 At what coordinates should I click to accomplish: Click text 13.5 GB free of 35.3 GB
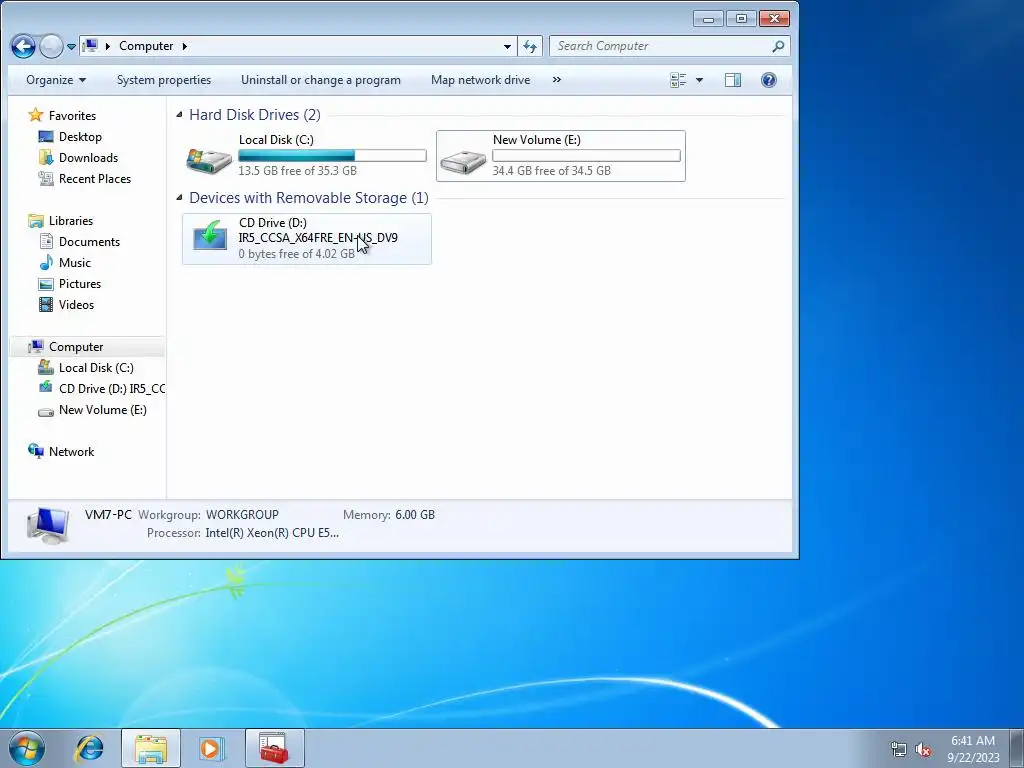297,170
